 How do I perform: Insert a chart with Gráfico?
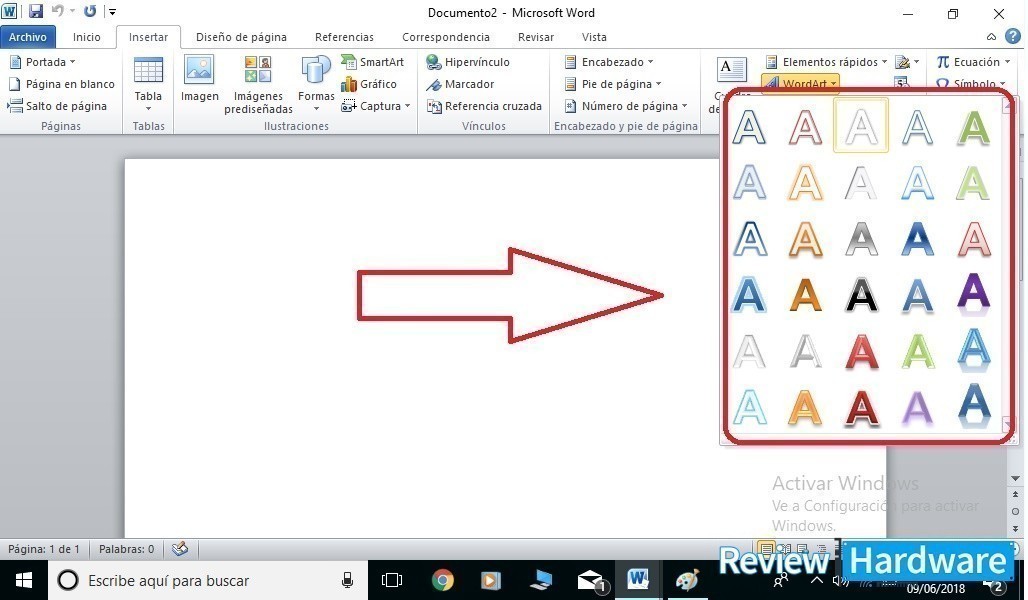[369, 84]
